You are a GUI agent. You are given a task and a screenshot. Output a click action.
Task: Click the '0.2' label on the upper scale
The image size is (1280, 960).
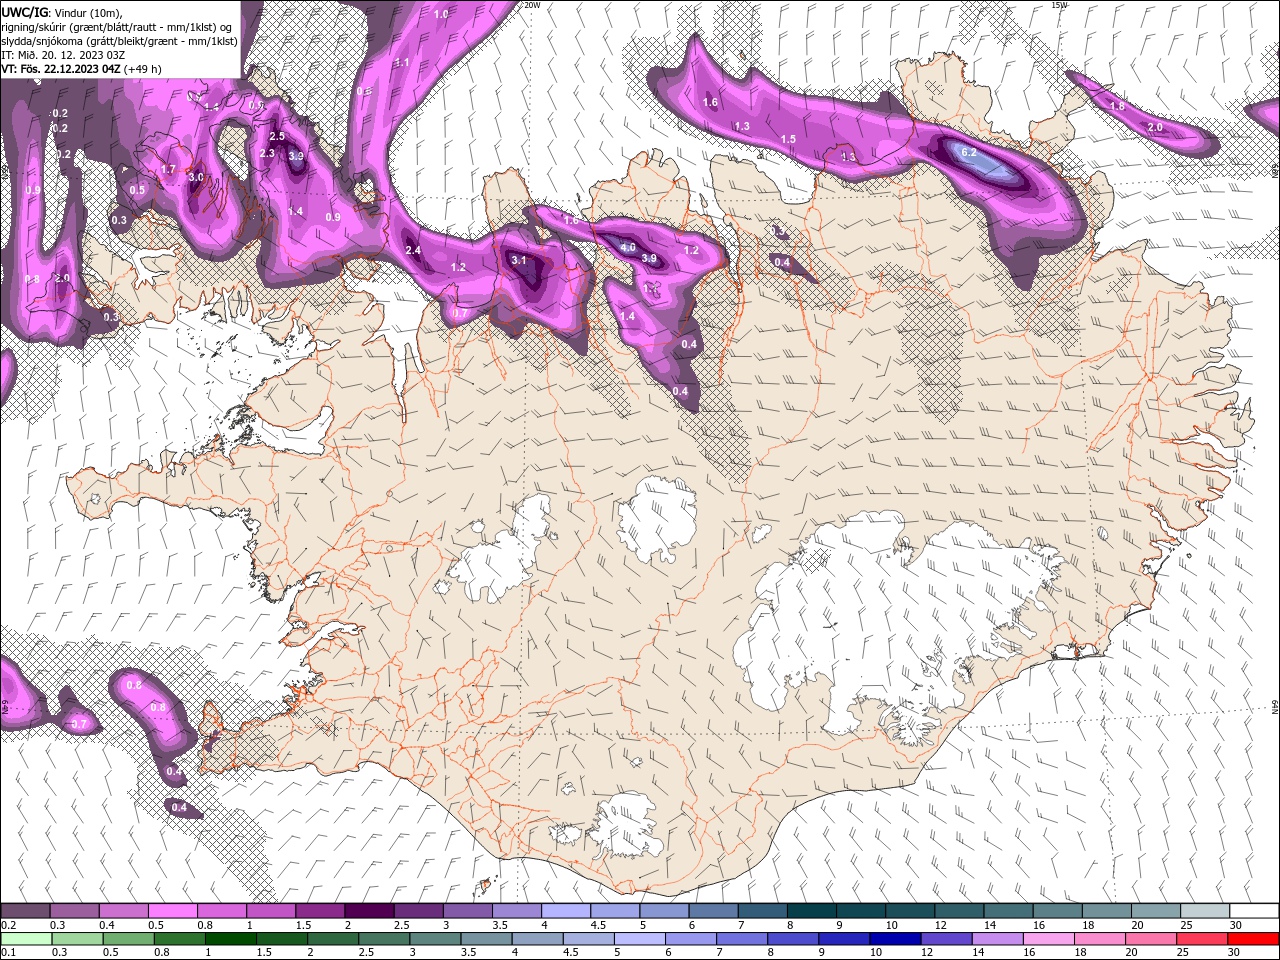(8, 925)
